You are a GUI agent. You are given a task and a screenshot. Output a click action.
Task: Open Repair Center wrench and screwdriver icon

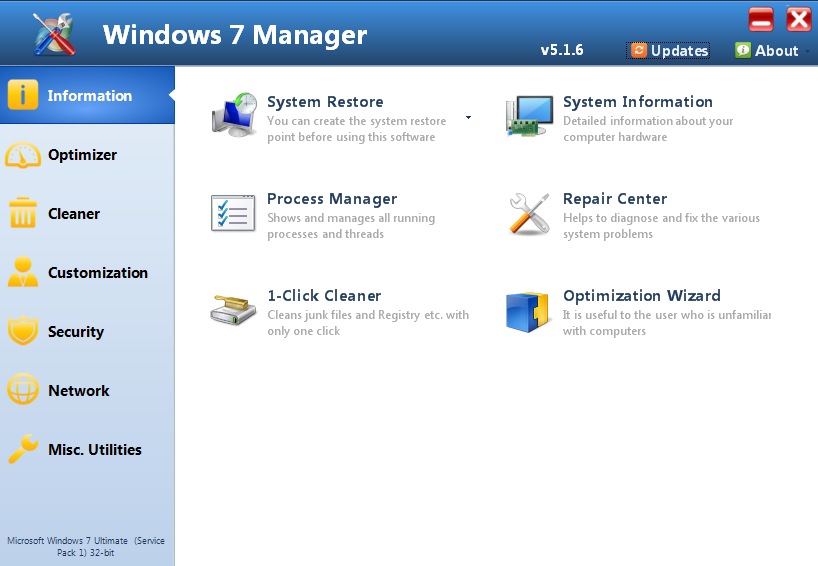[529, 214]
